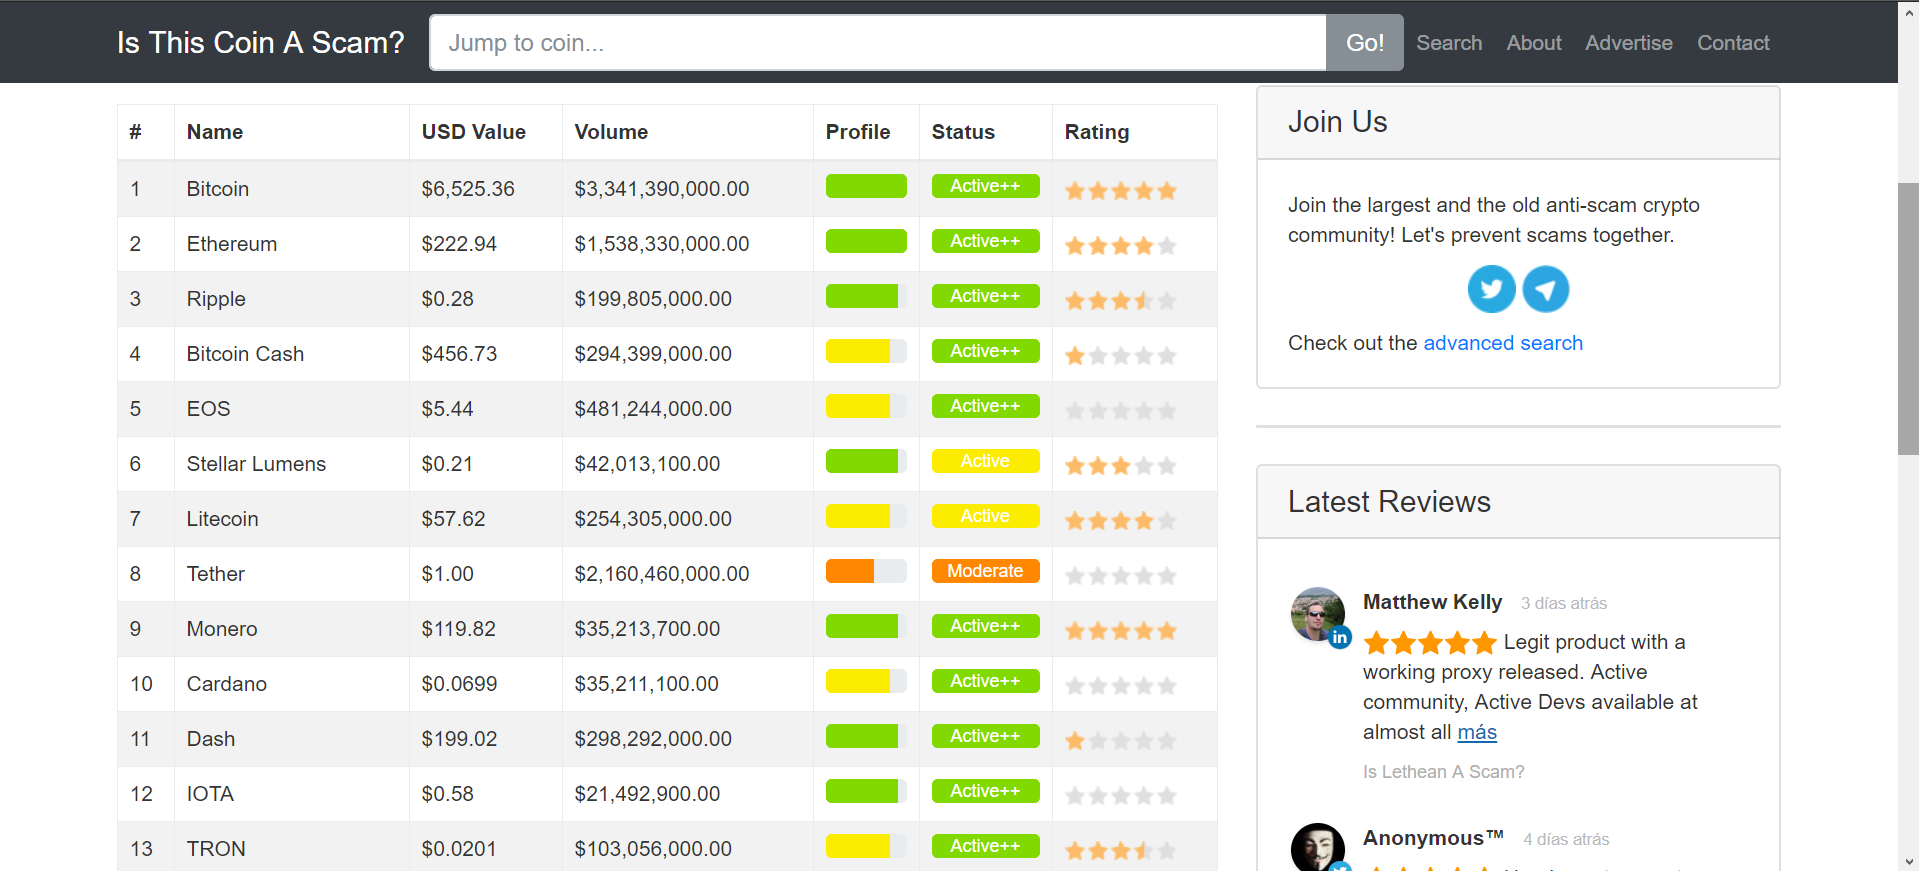Click Bitcoin's Active++ status badge

click(x=986, y=186)
